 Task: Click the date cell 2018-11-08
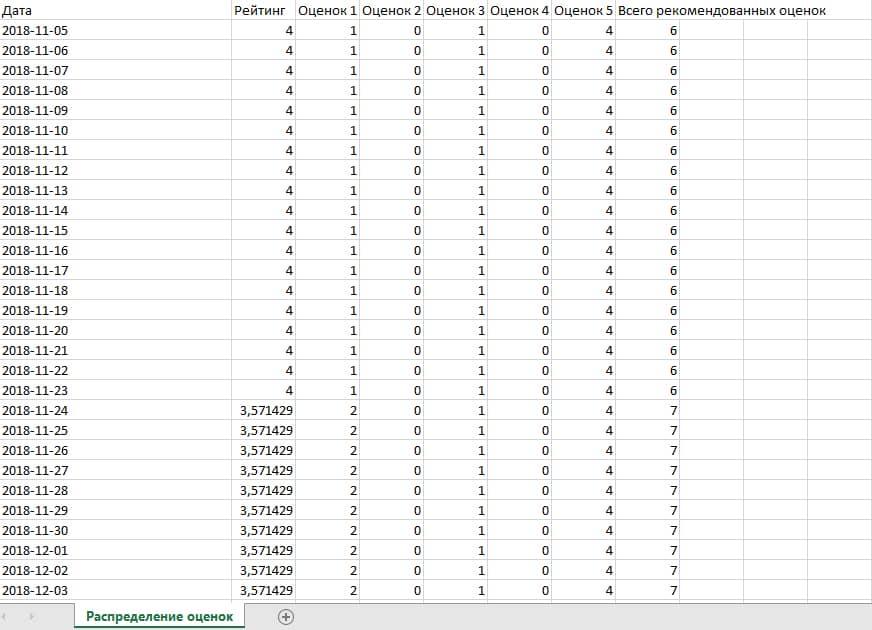tap(116, 91)
